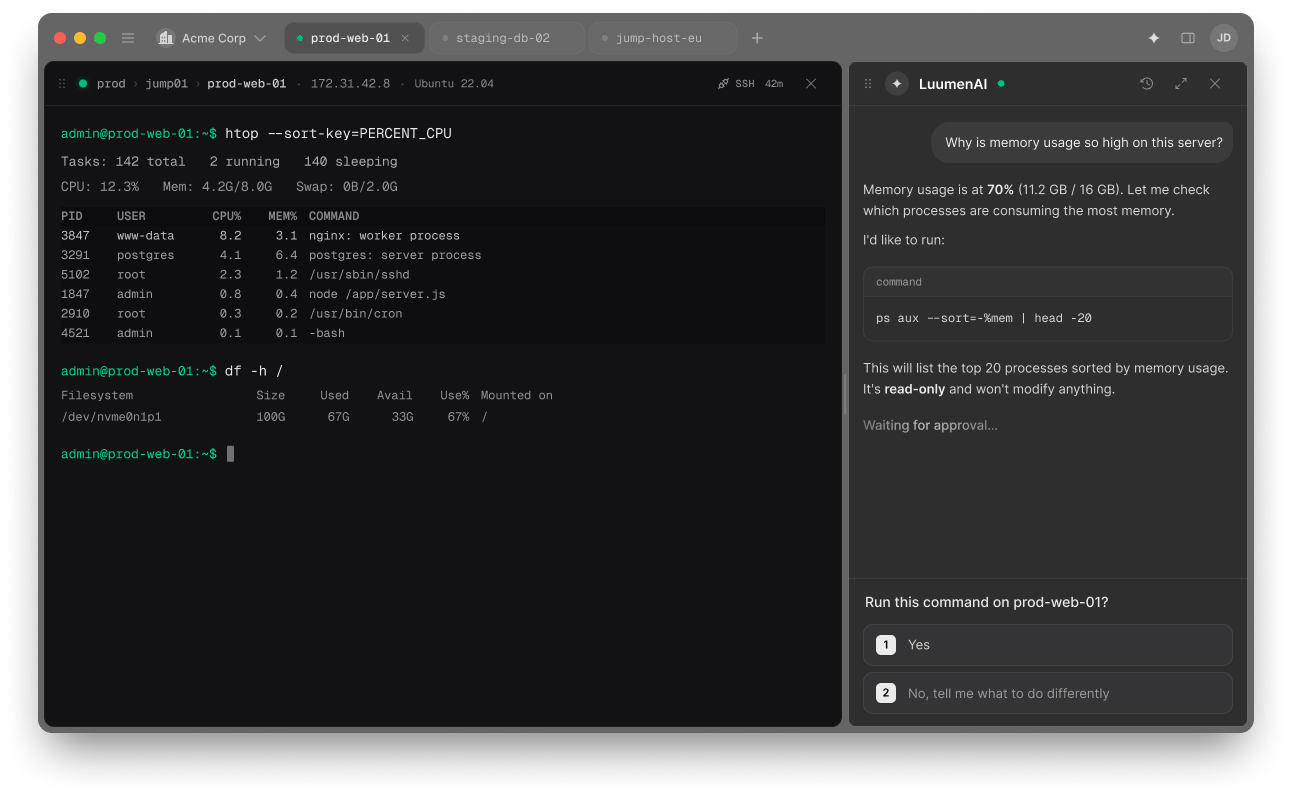Add a new session tab
Image resolution: width=1292 pixels, height=796 pixels.
(757, 38)
